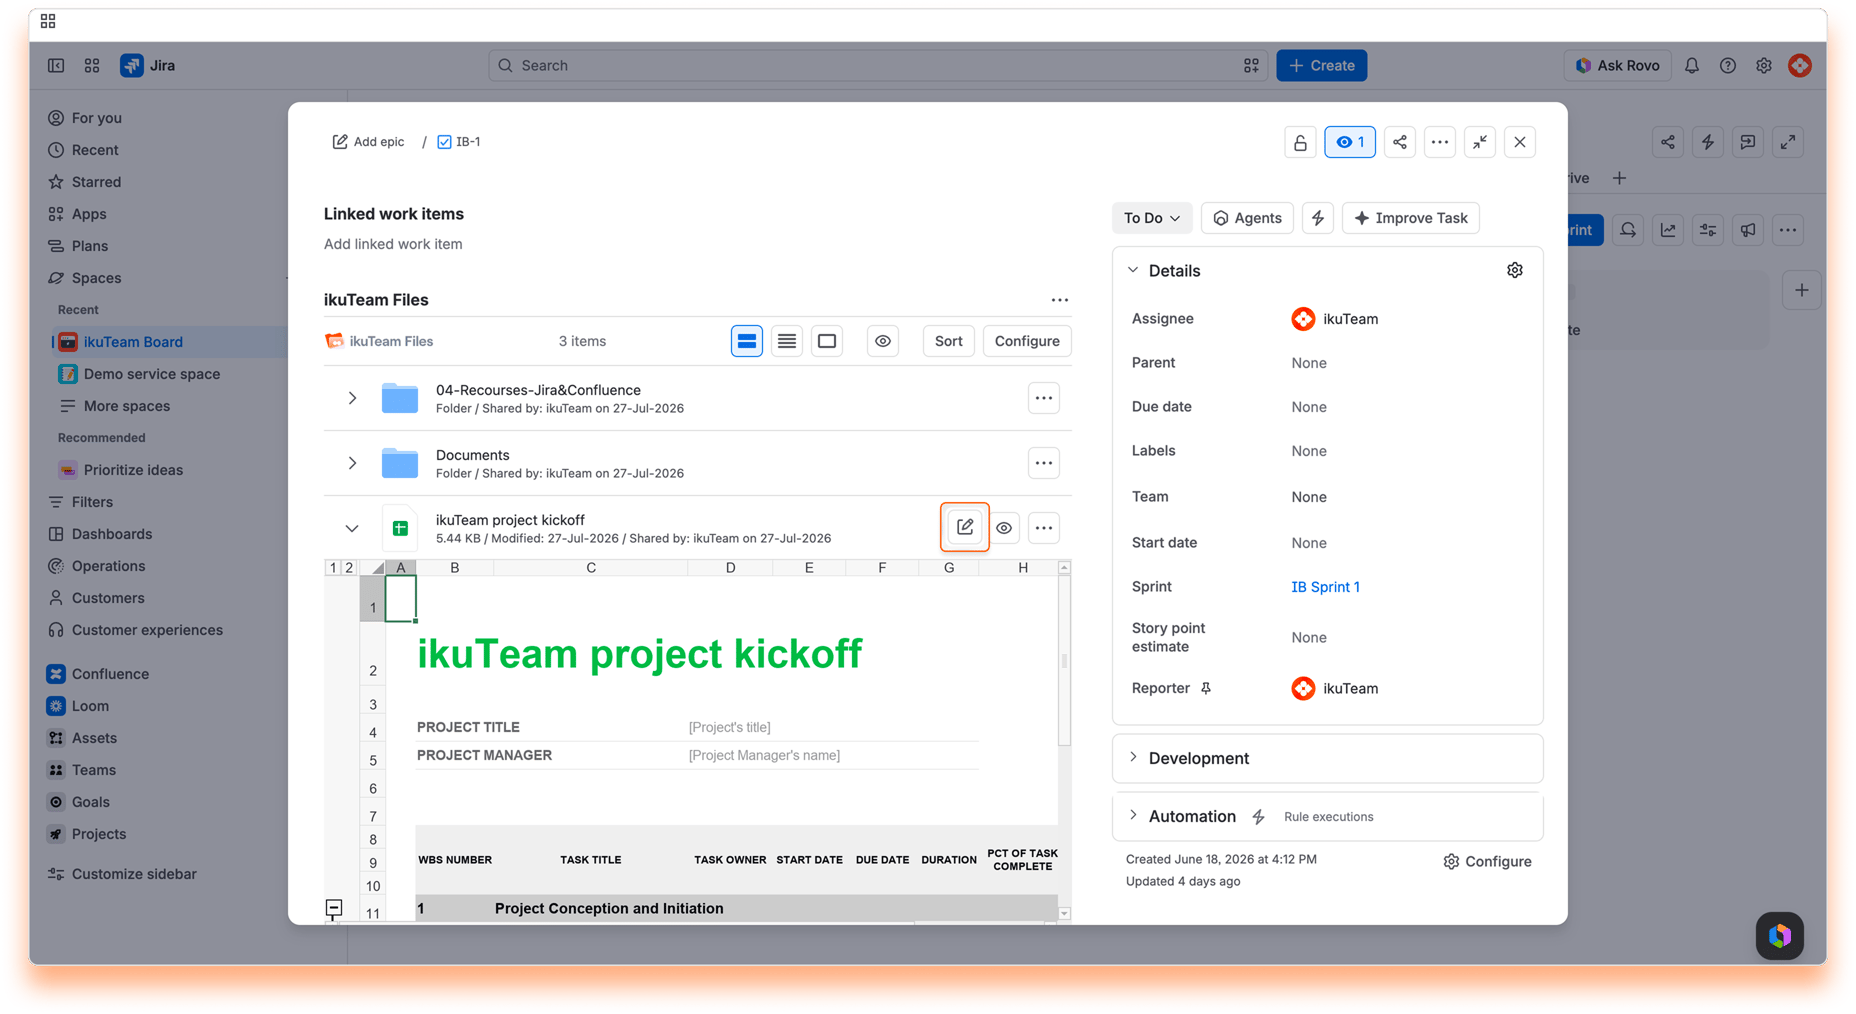
Task: Open Dashboards in the sidebar
Action: coord(112,534)
